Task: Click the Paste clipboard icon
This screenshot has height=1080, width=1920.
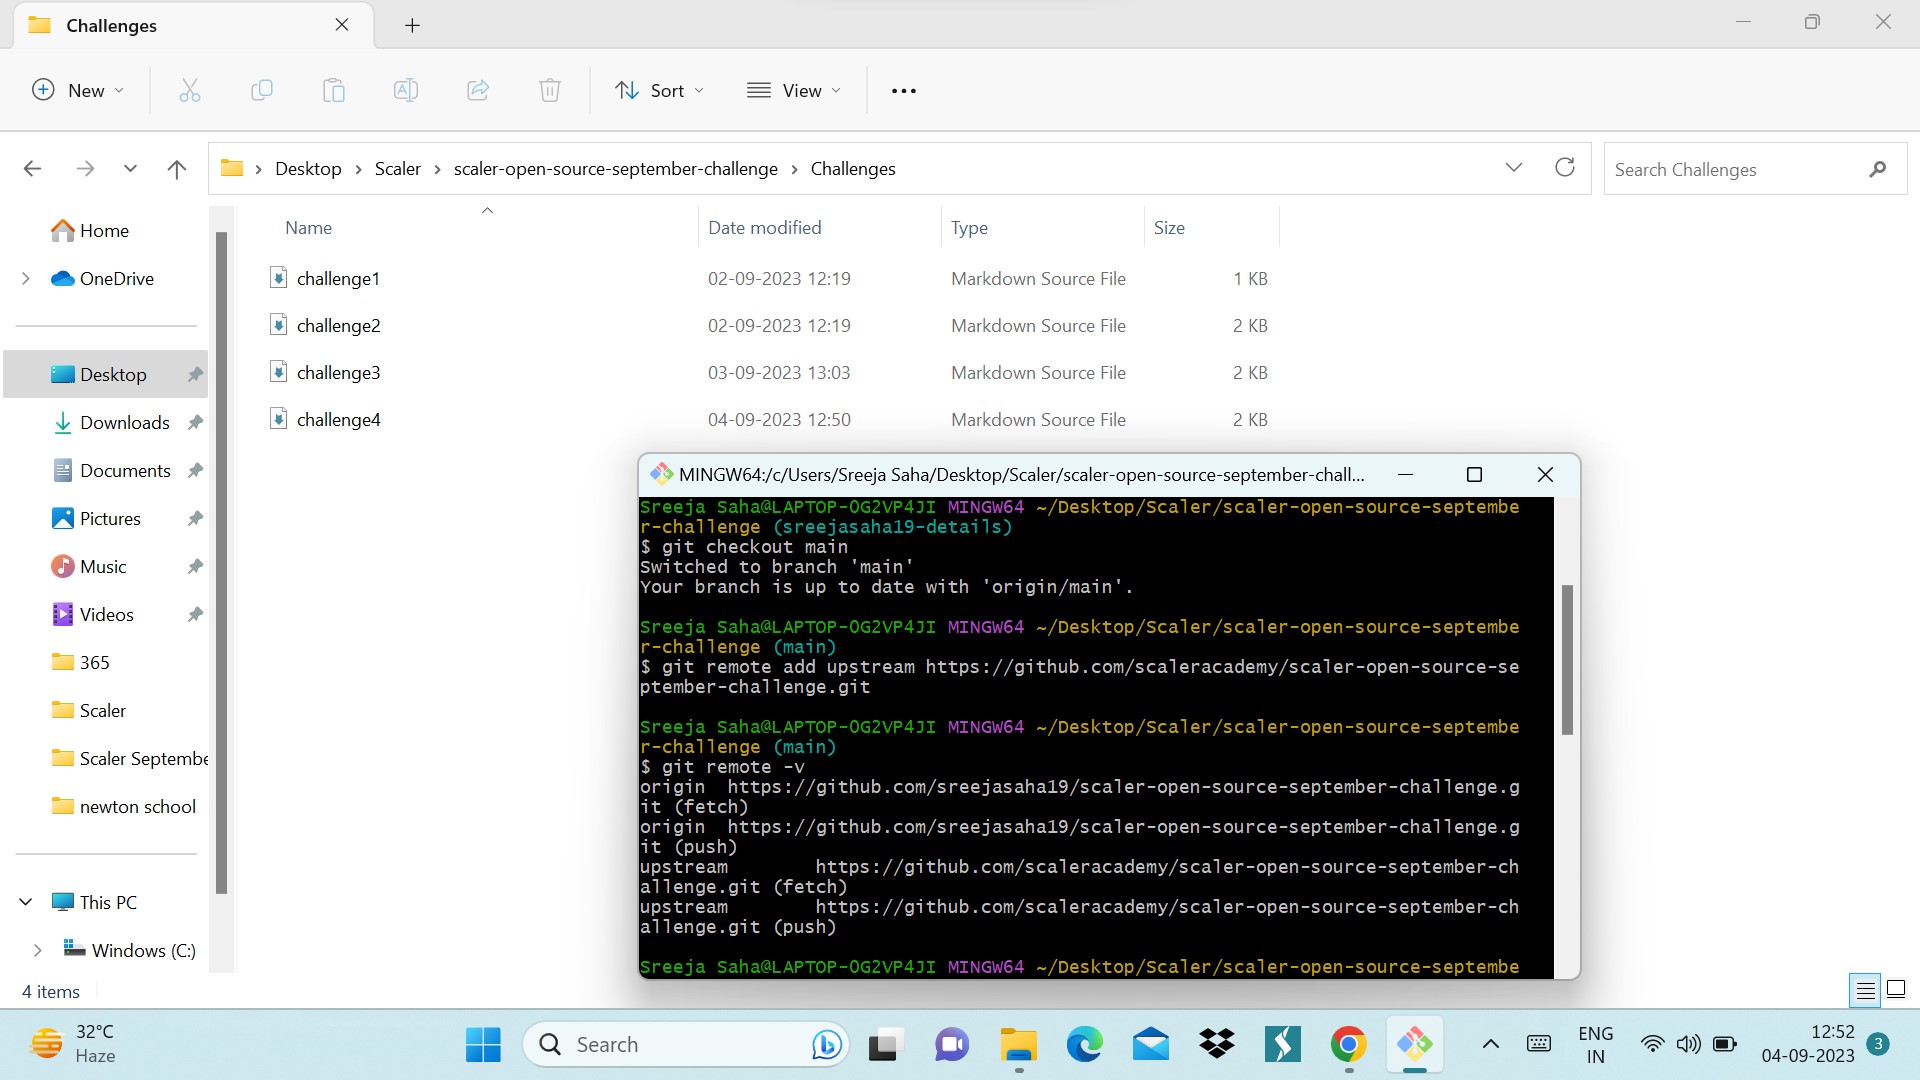Action: tap(334, 91)
